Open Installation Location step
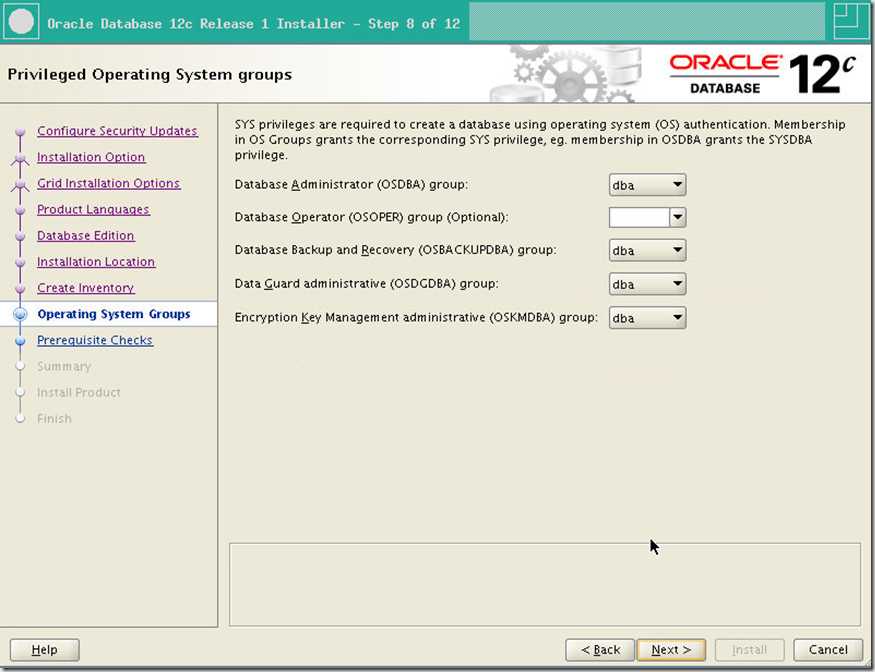This screenshot has height=672, width=875. point(96,262)
